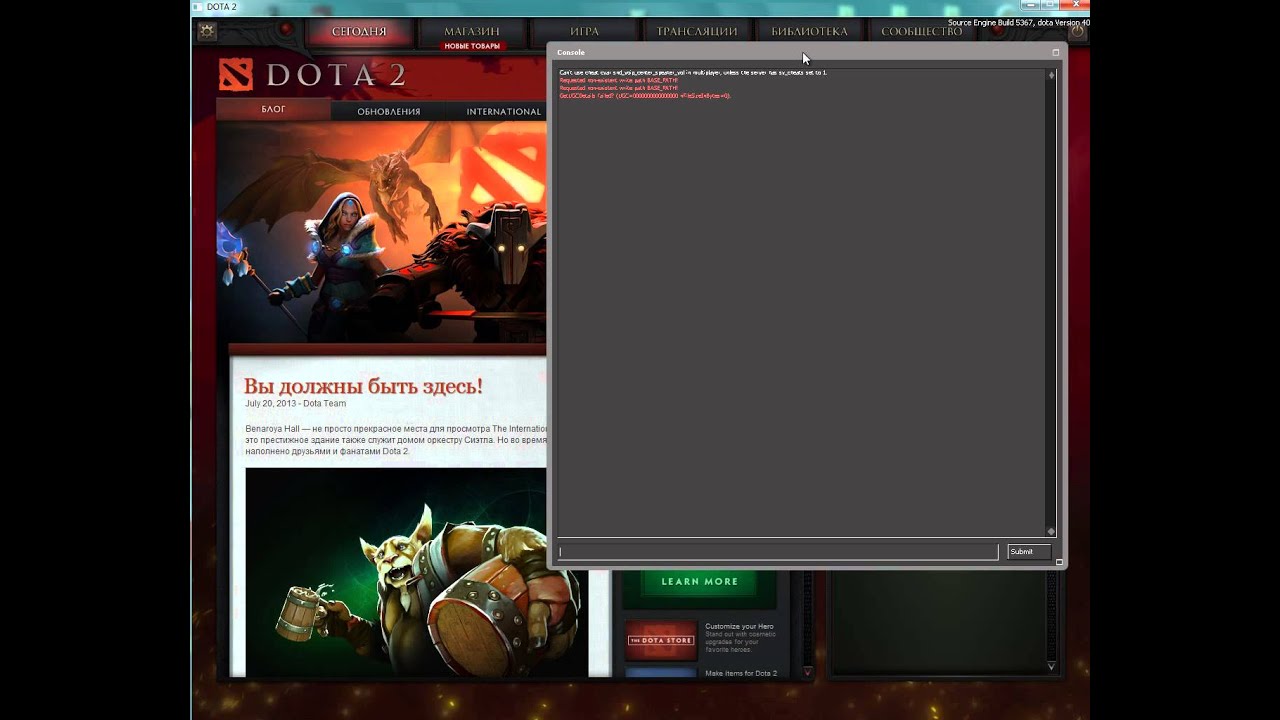Click the 'July 20, 2013 - Dota Team' byline
Image resolution: width=1280 pixels, height=720 pixels.
[295, 404]
